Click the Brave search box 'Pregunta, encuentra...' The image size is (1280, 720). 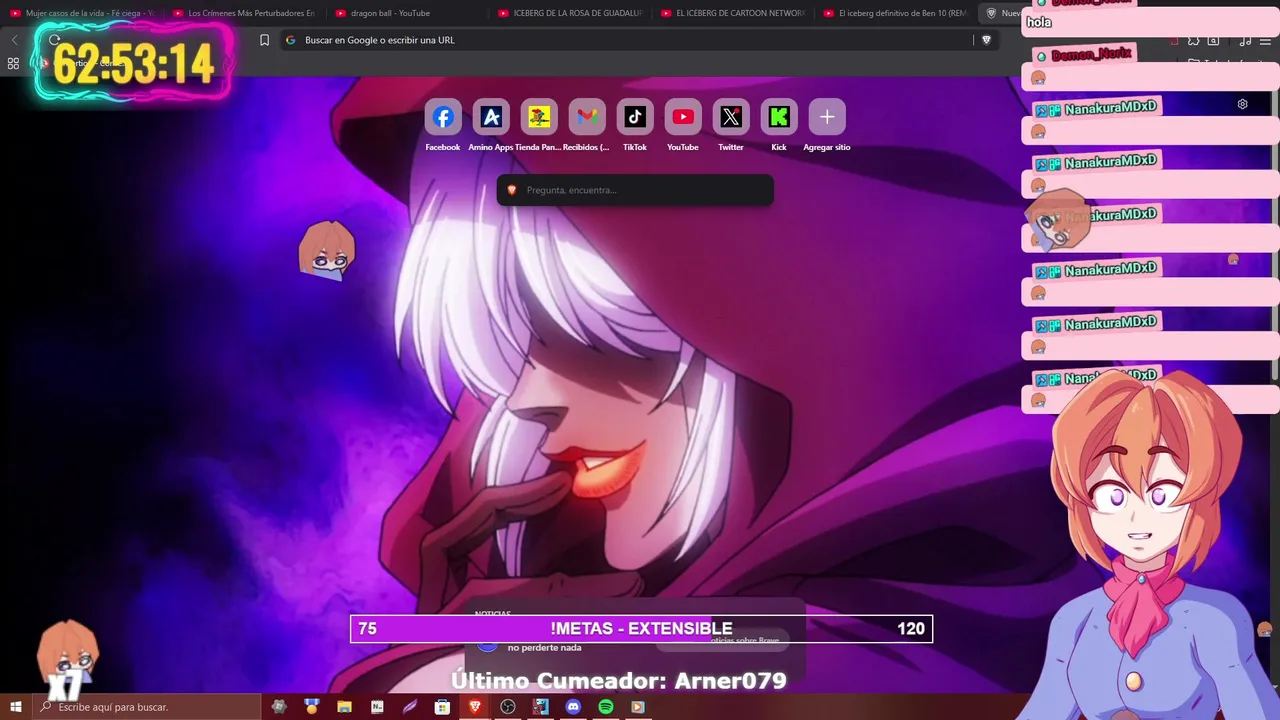coord(635,190)
